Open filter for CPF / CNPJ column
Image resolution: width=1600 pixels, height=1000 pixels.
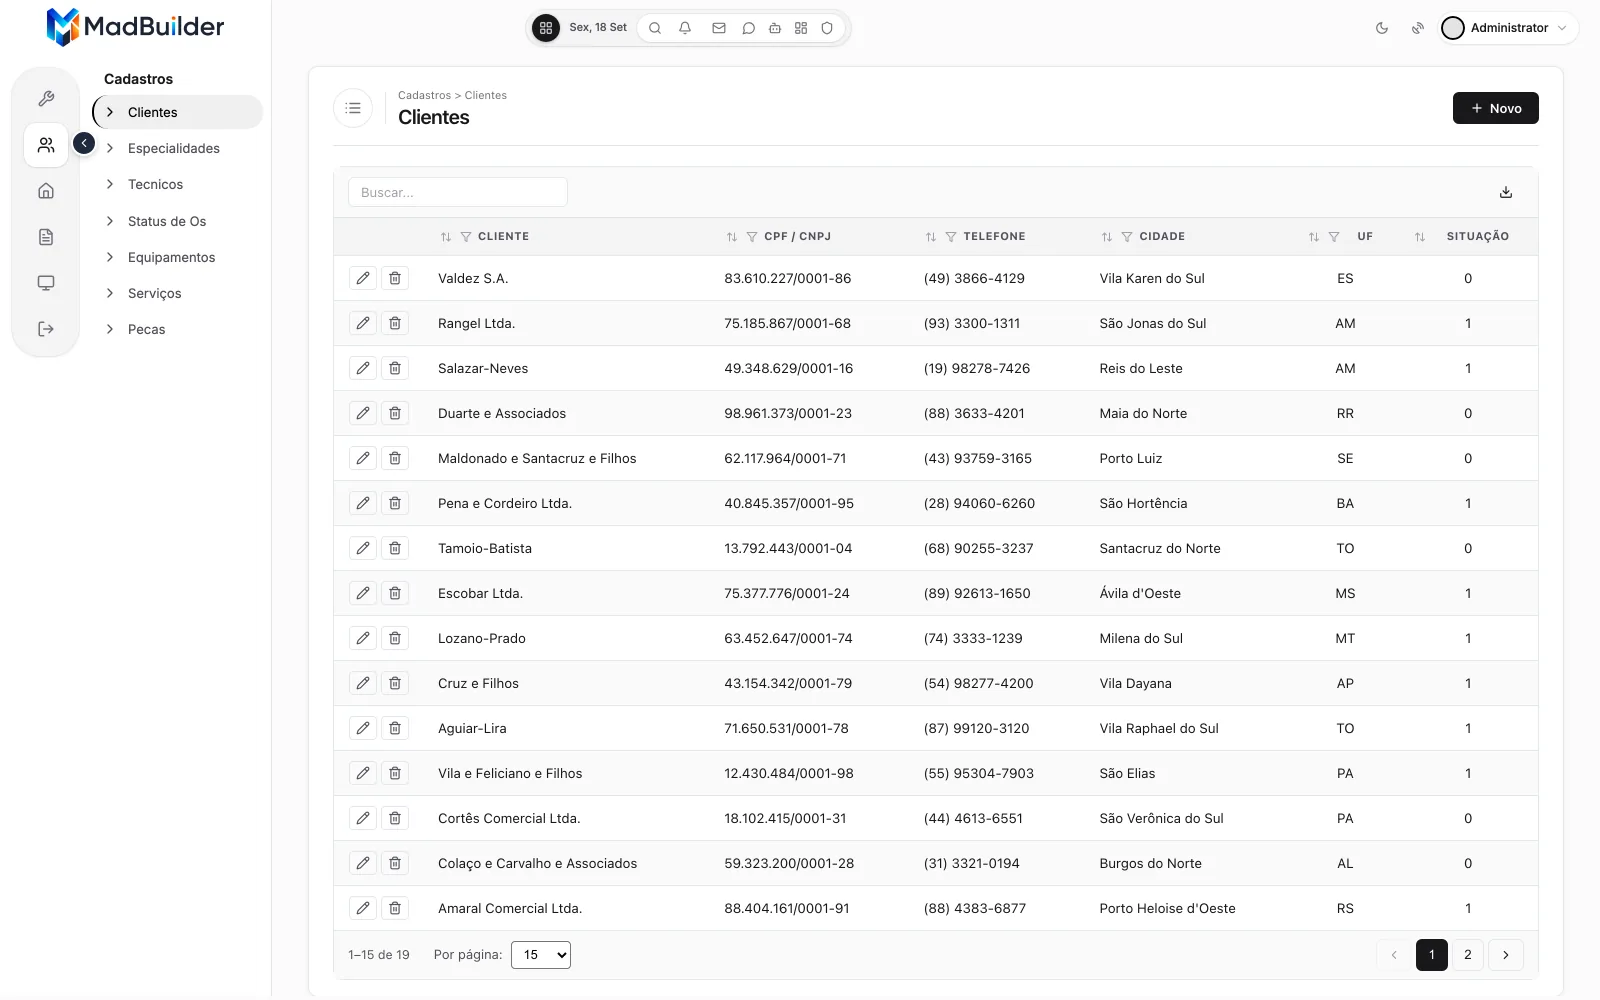752,237
